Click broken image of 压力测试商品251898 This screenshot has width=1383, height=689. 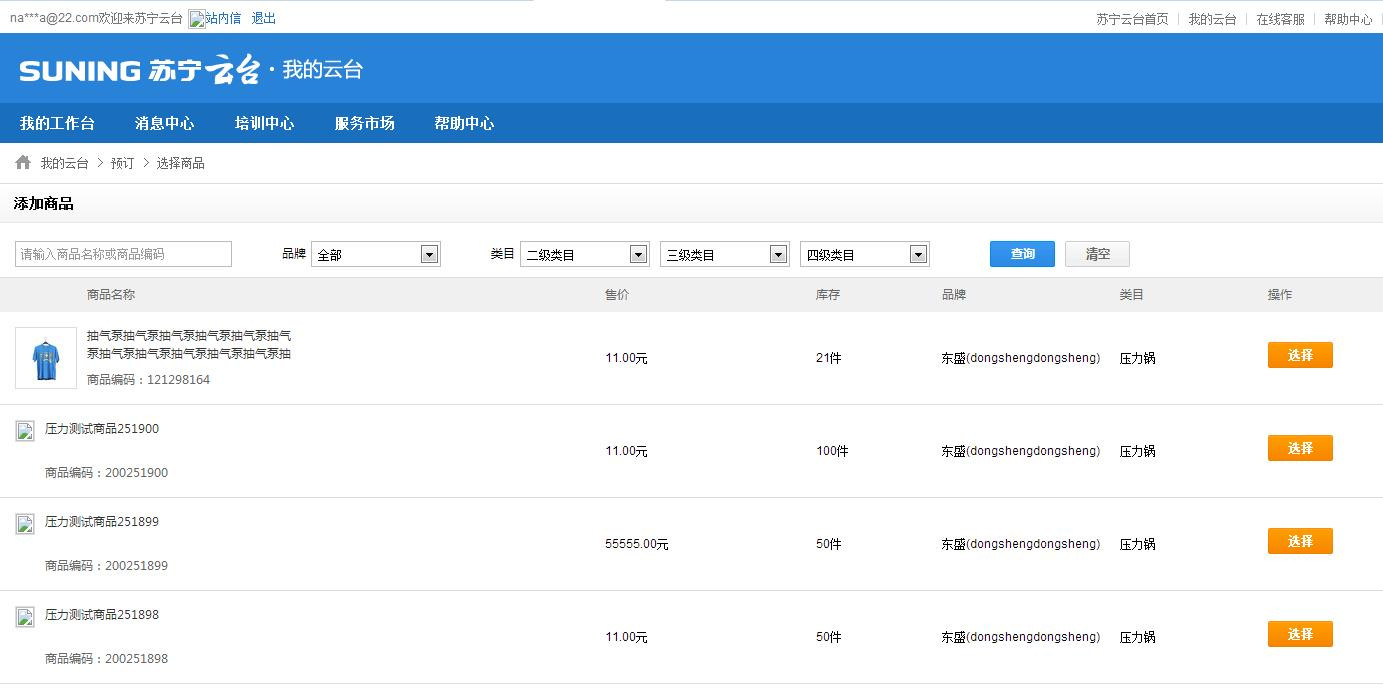(x=25, y=617)
